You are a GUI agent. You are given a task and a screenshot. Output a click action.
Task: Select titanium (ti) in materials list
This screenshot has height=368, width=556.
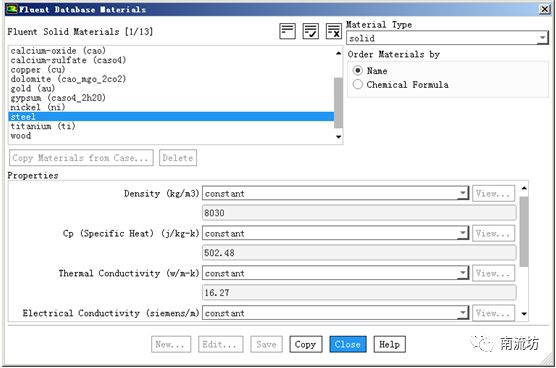tap(171, 126)
